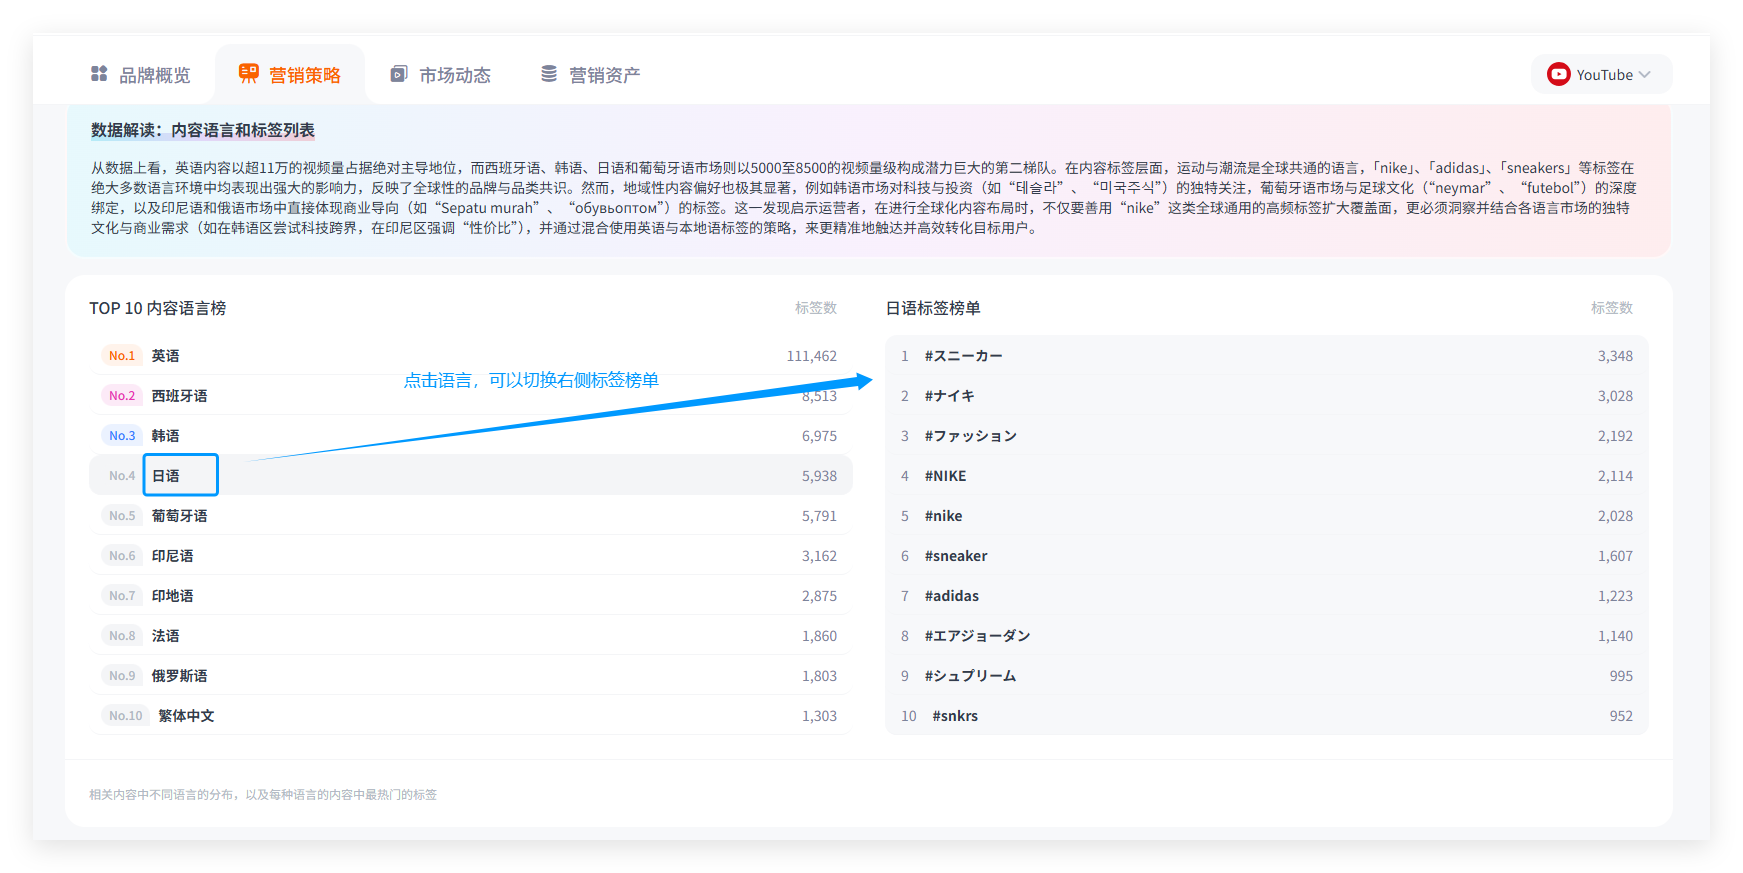Image resolution: width=1743 pixels, height=873 pixels.
Task: Switch to the 市场动态 tab
Action: pos(455,75)
